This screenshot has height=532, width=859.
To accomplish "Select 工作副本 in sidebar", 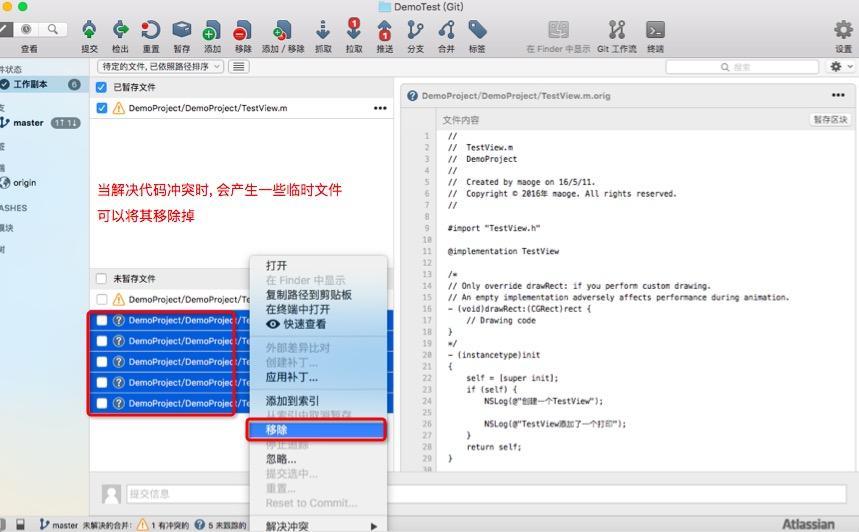I will click(x=44, y=84).
